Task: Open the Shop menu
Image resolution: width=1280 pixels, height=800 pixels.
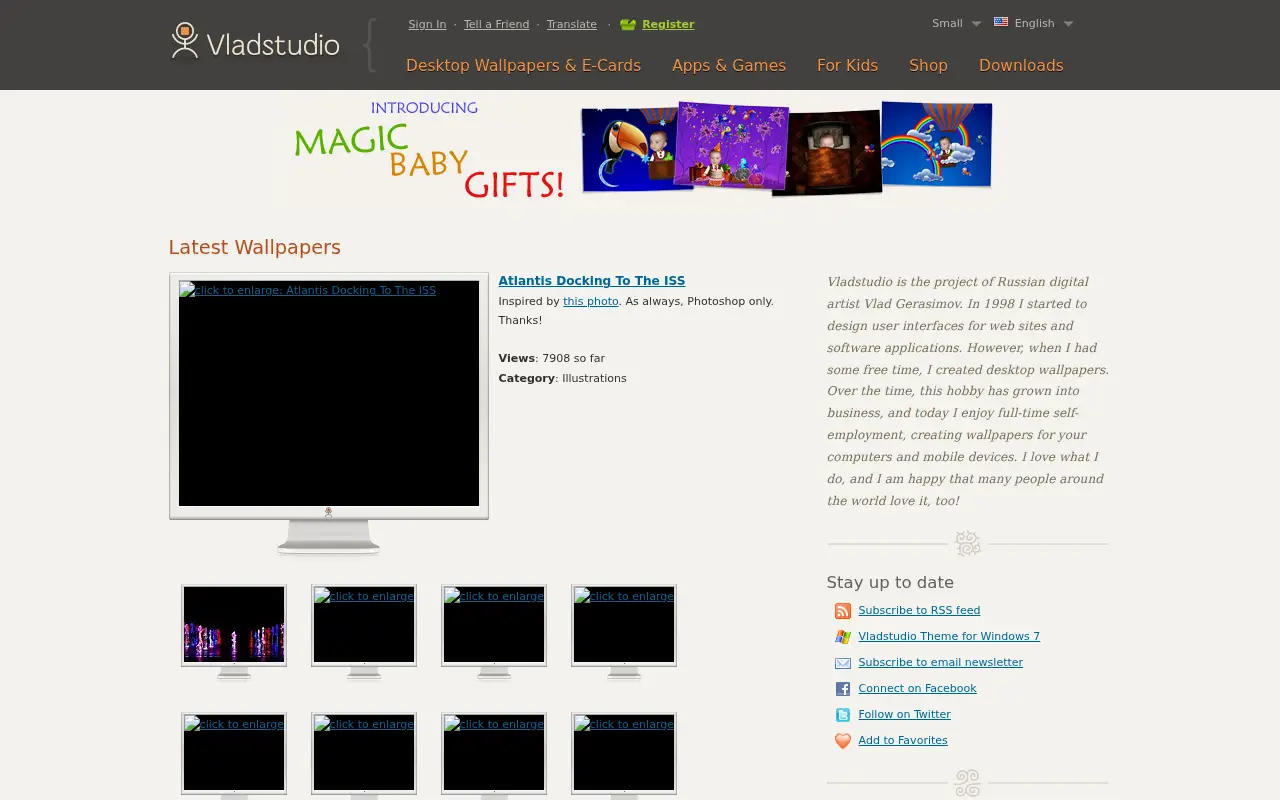Action: pyautogui.click(x=928, y=65)
